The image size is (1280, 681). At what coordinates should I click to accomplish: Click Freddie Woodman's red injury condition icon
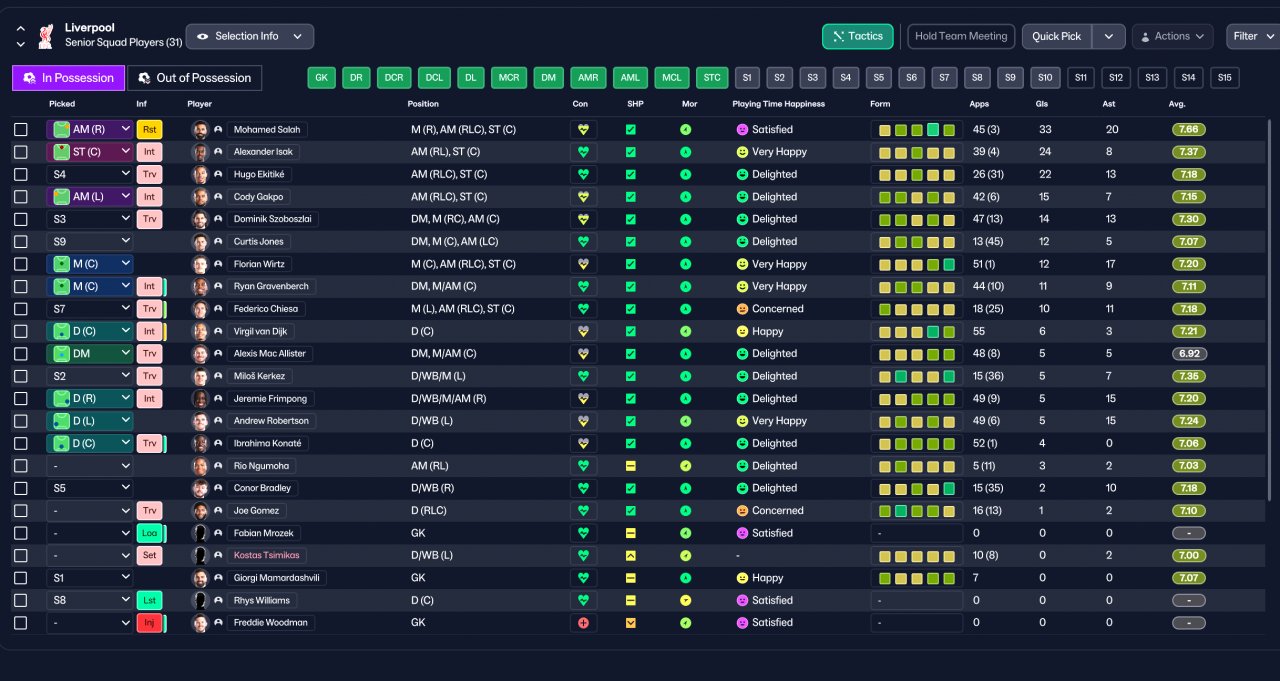pos(584,622)
